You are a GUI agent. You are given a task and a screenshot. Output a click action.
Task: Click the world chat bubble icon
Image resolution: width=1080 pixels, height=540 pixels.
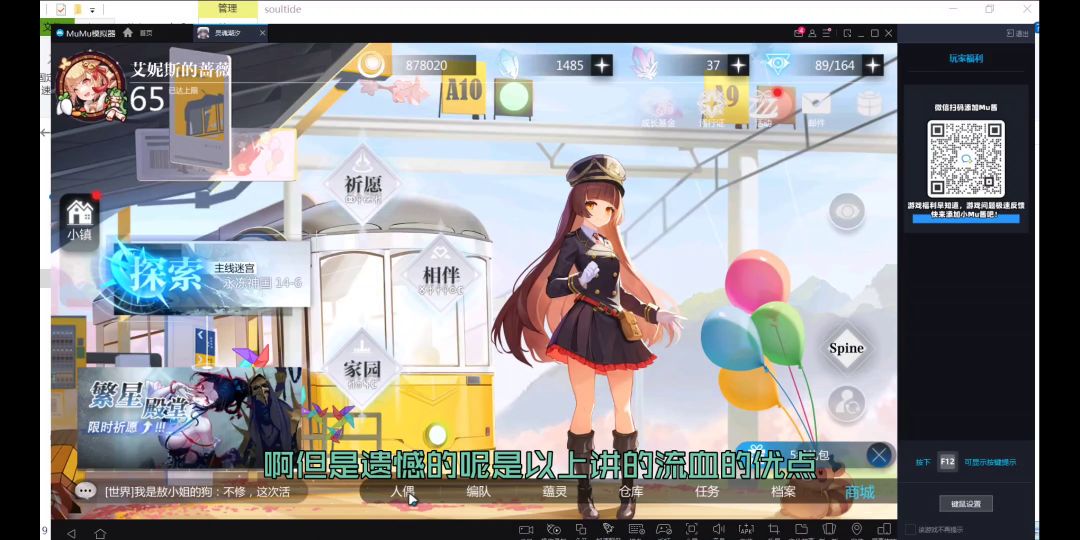(x=86, y=491)
